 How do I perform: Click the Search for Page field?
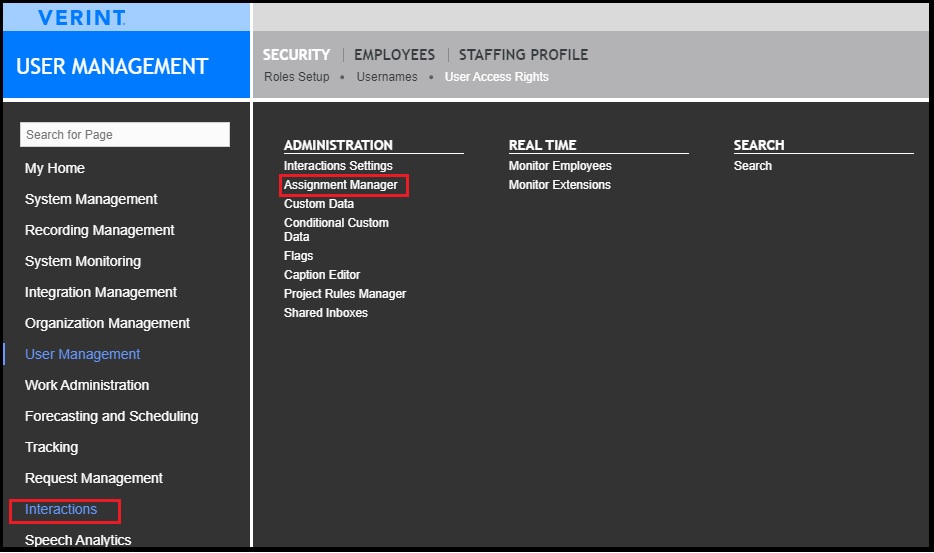tap(124, 135)
